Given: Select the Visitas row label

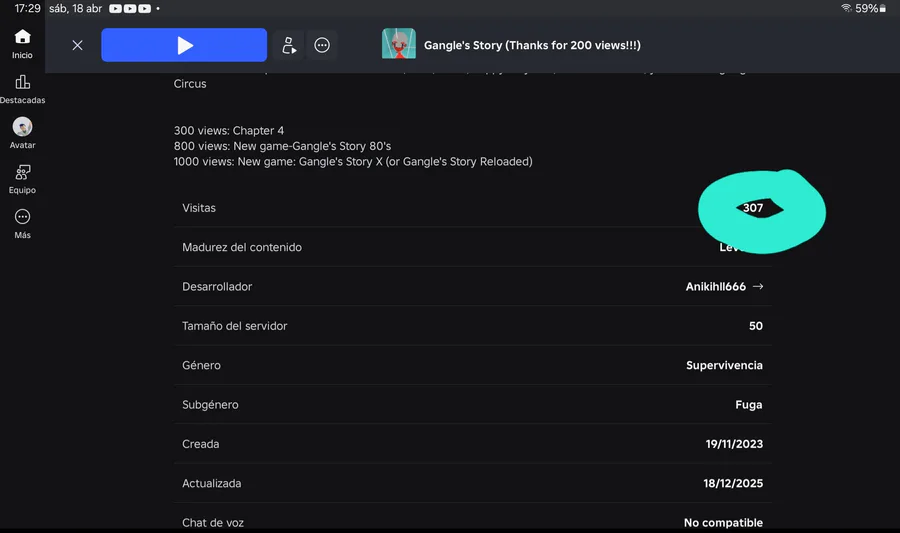Looking at the screenshot, I should 199,208.
